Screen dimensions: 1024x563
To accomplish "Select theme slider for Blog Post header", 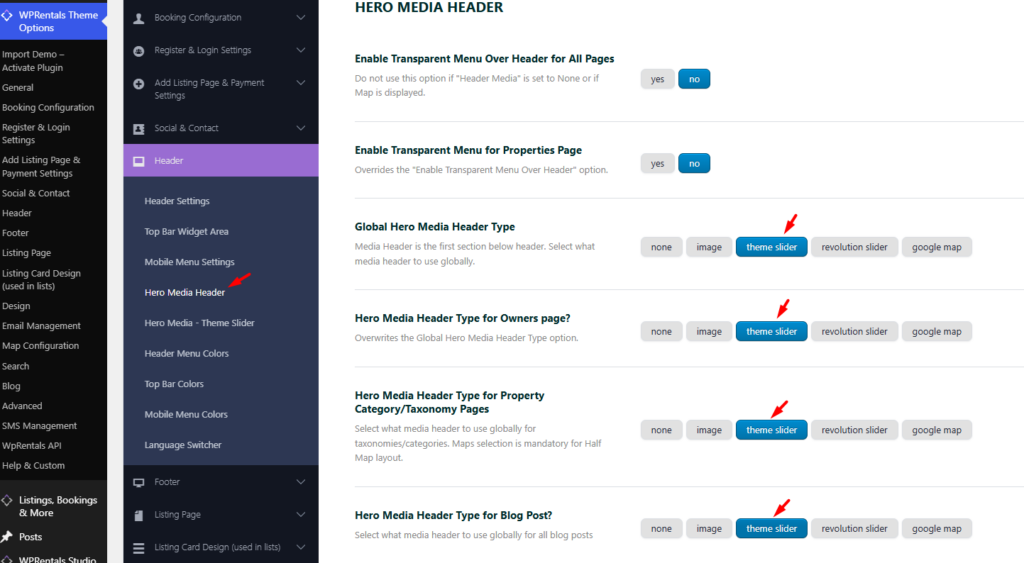I will pos(771,528).
